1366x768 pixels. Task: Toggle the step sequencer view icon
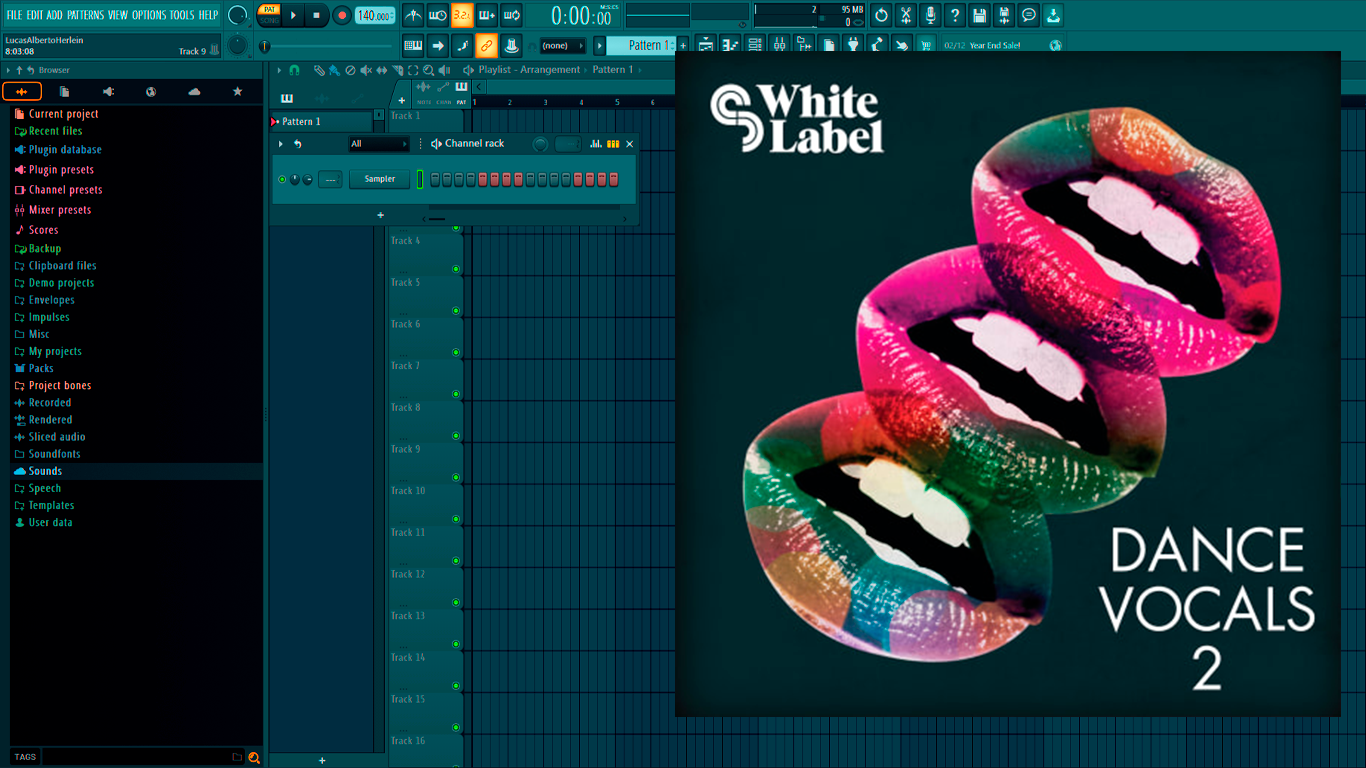click(x=613, y=144)
